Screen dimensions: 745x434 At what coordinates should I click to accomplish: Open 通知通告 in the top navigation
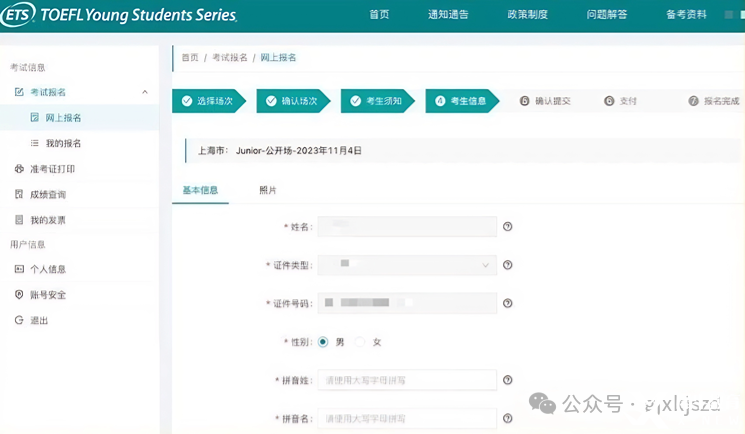(448, 15)
